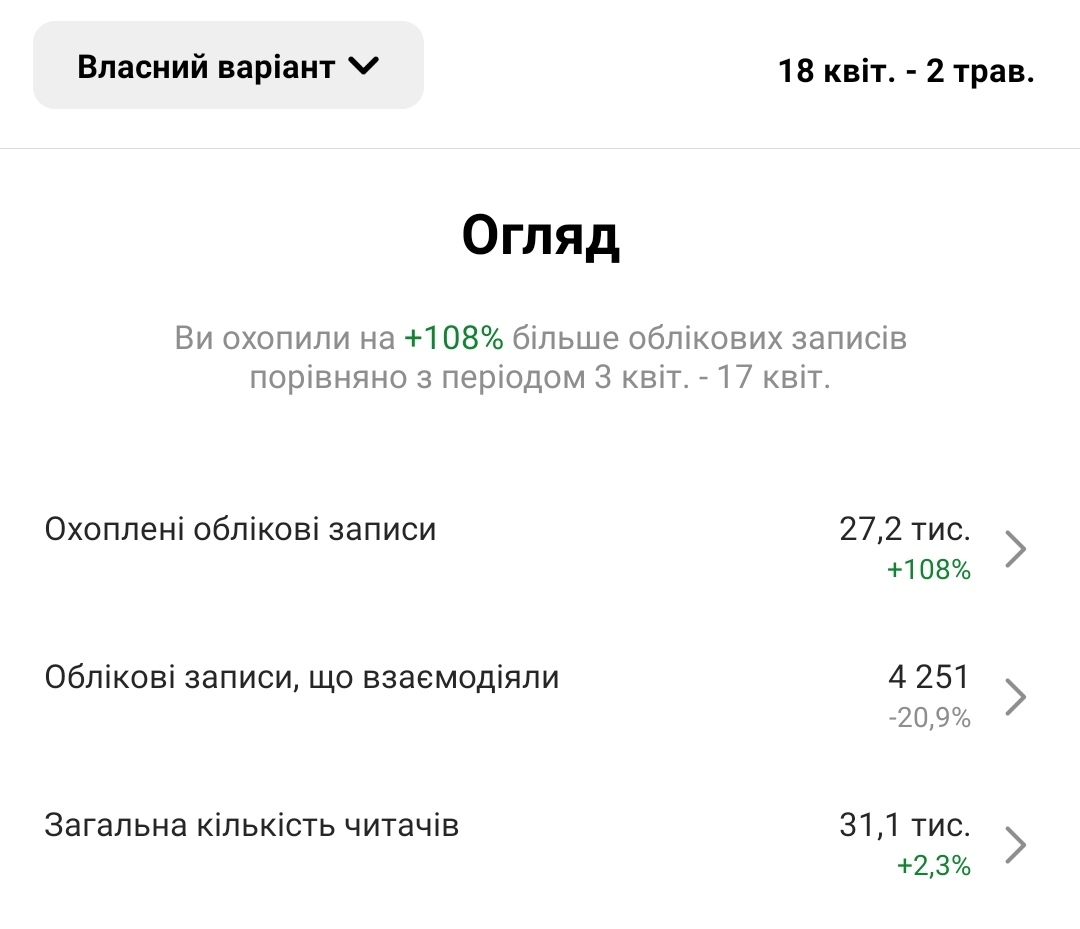Click the summary text "більше облікових записів"

coord(709,339)
